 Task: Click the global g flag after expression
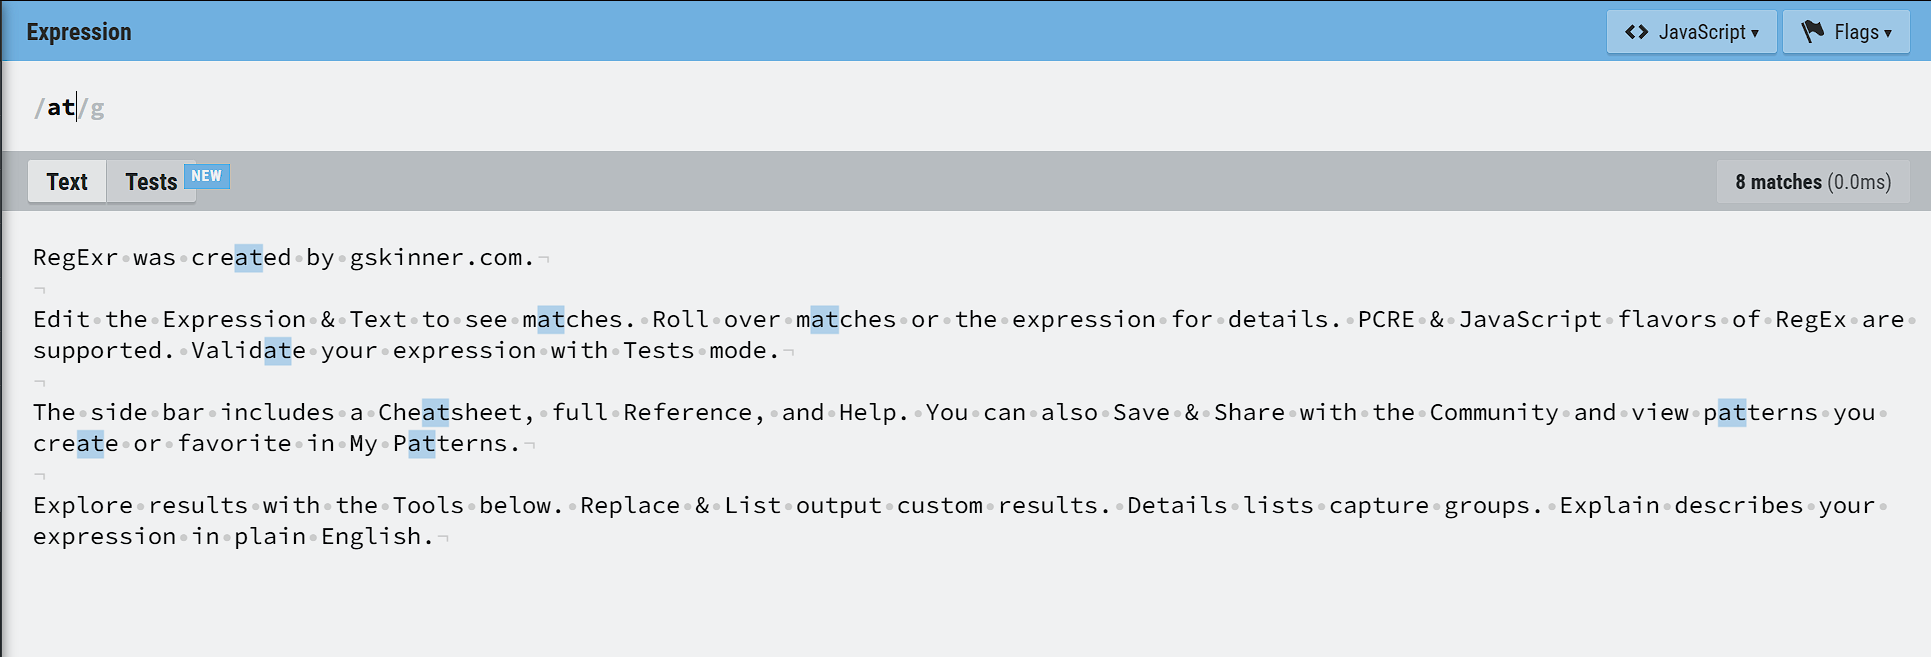97,107
